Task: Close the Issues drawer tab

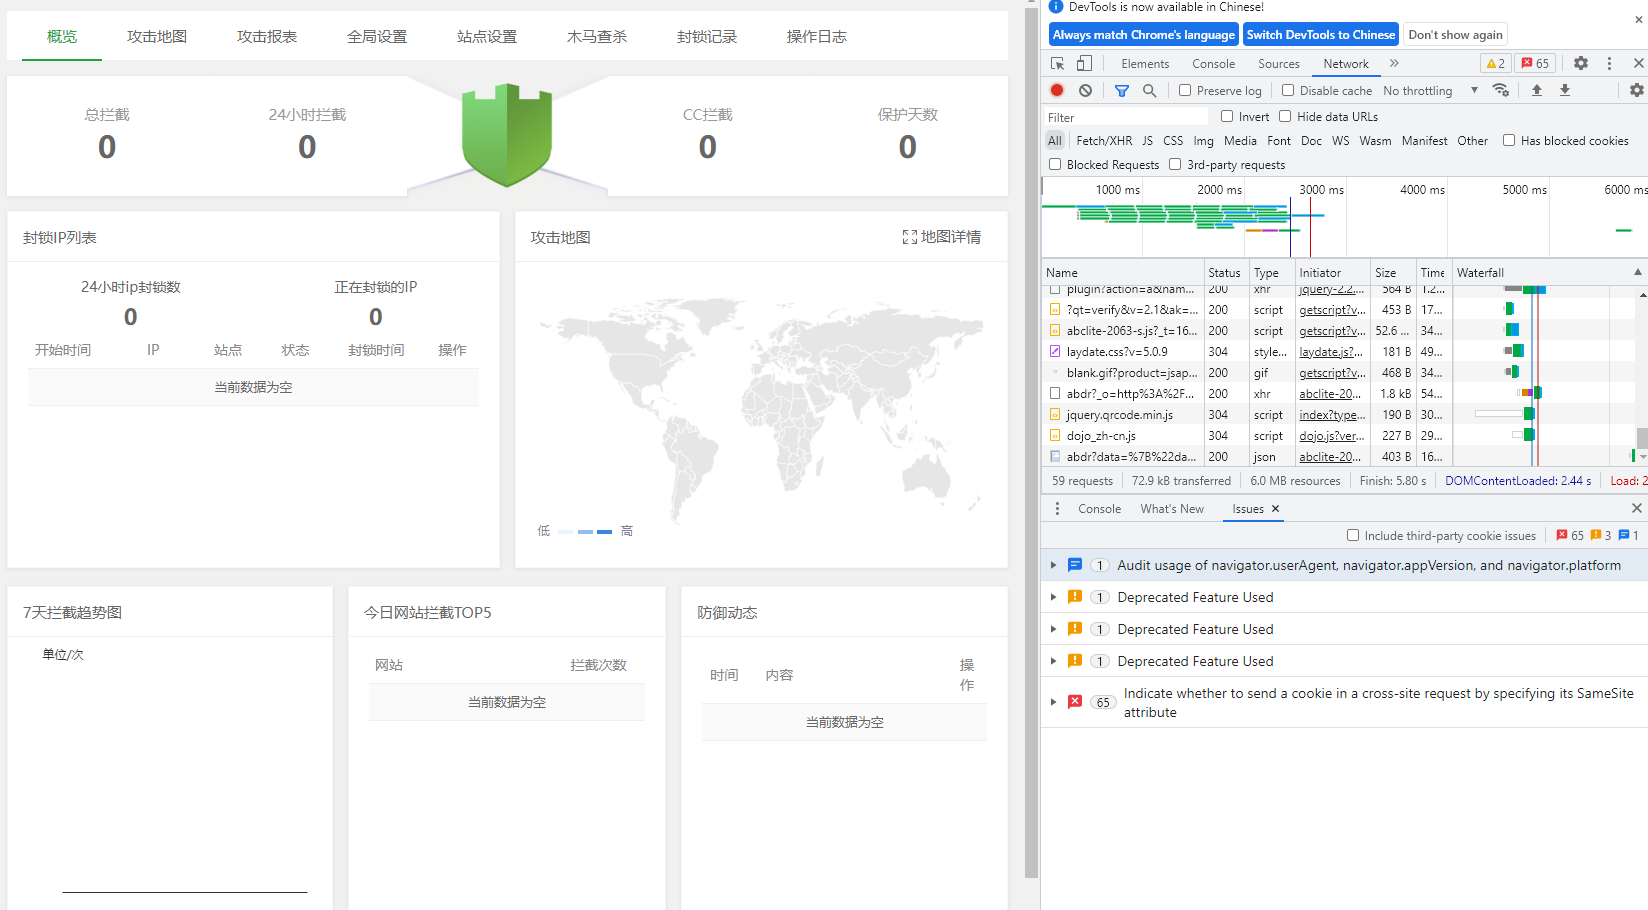Action: tap(1275, 509)
